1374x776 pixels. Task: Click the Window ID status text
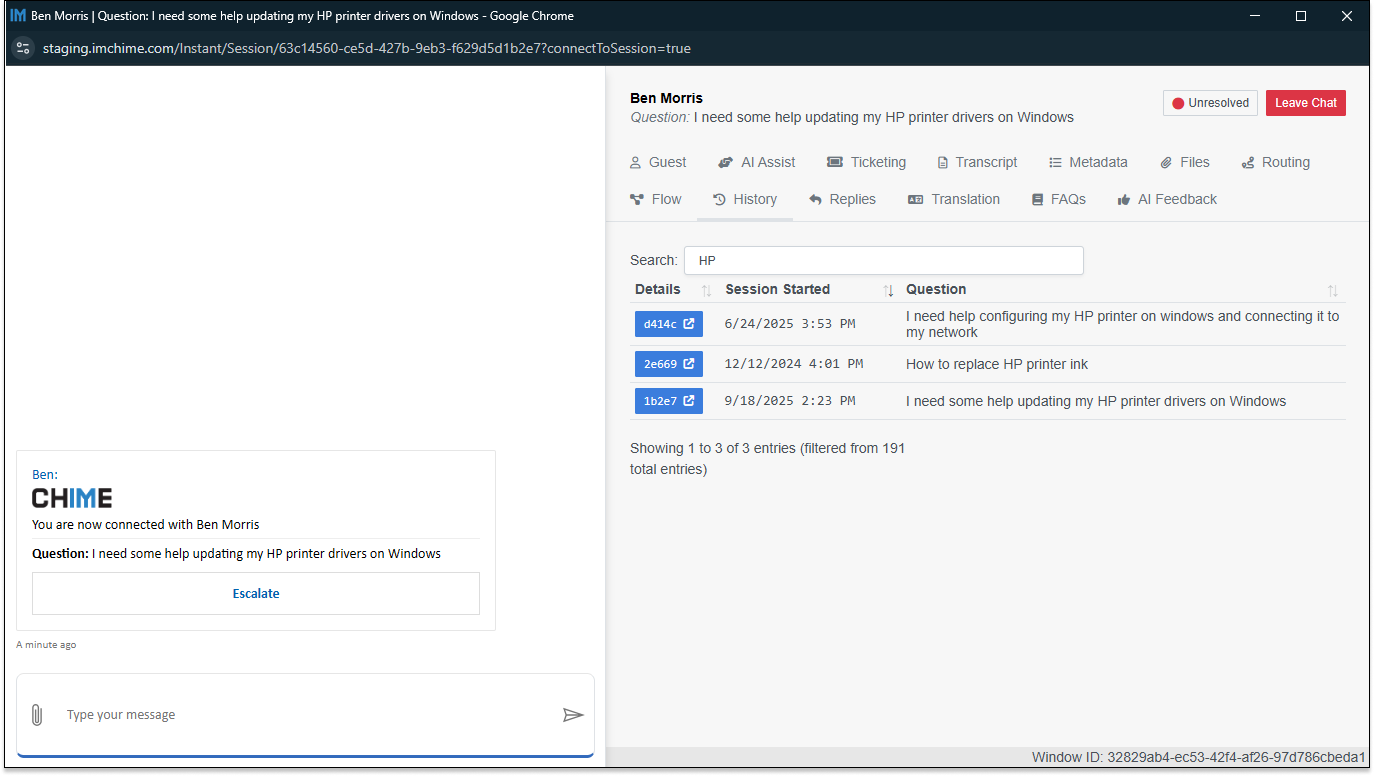click(x=1199, y=757)
